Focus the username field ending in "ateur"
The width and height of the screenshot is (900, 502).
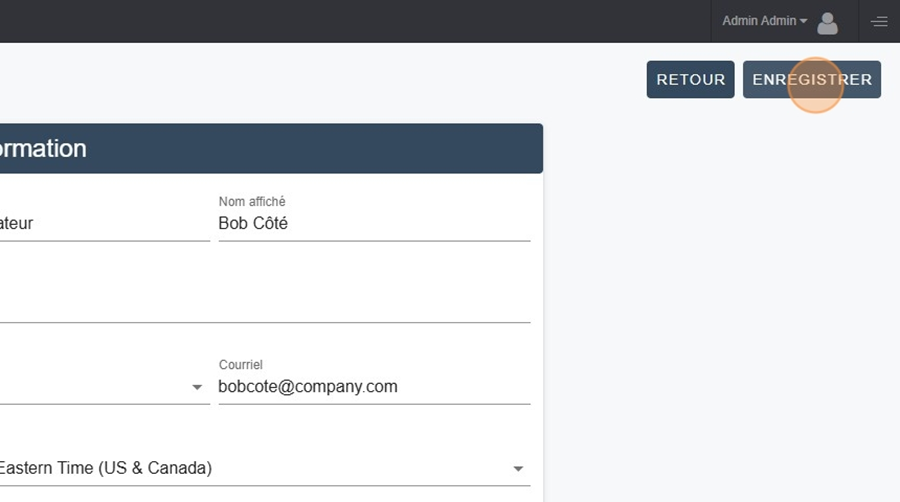[104, 223]
